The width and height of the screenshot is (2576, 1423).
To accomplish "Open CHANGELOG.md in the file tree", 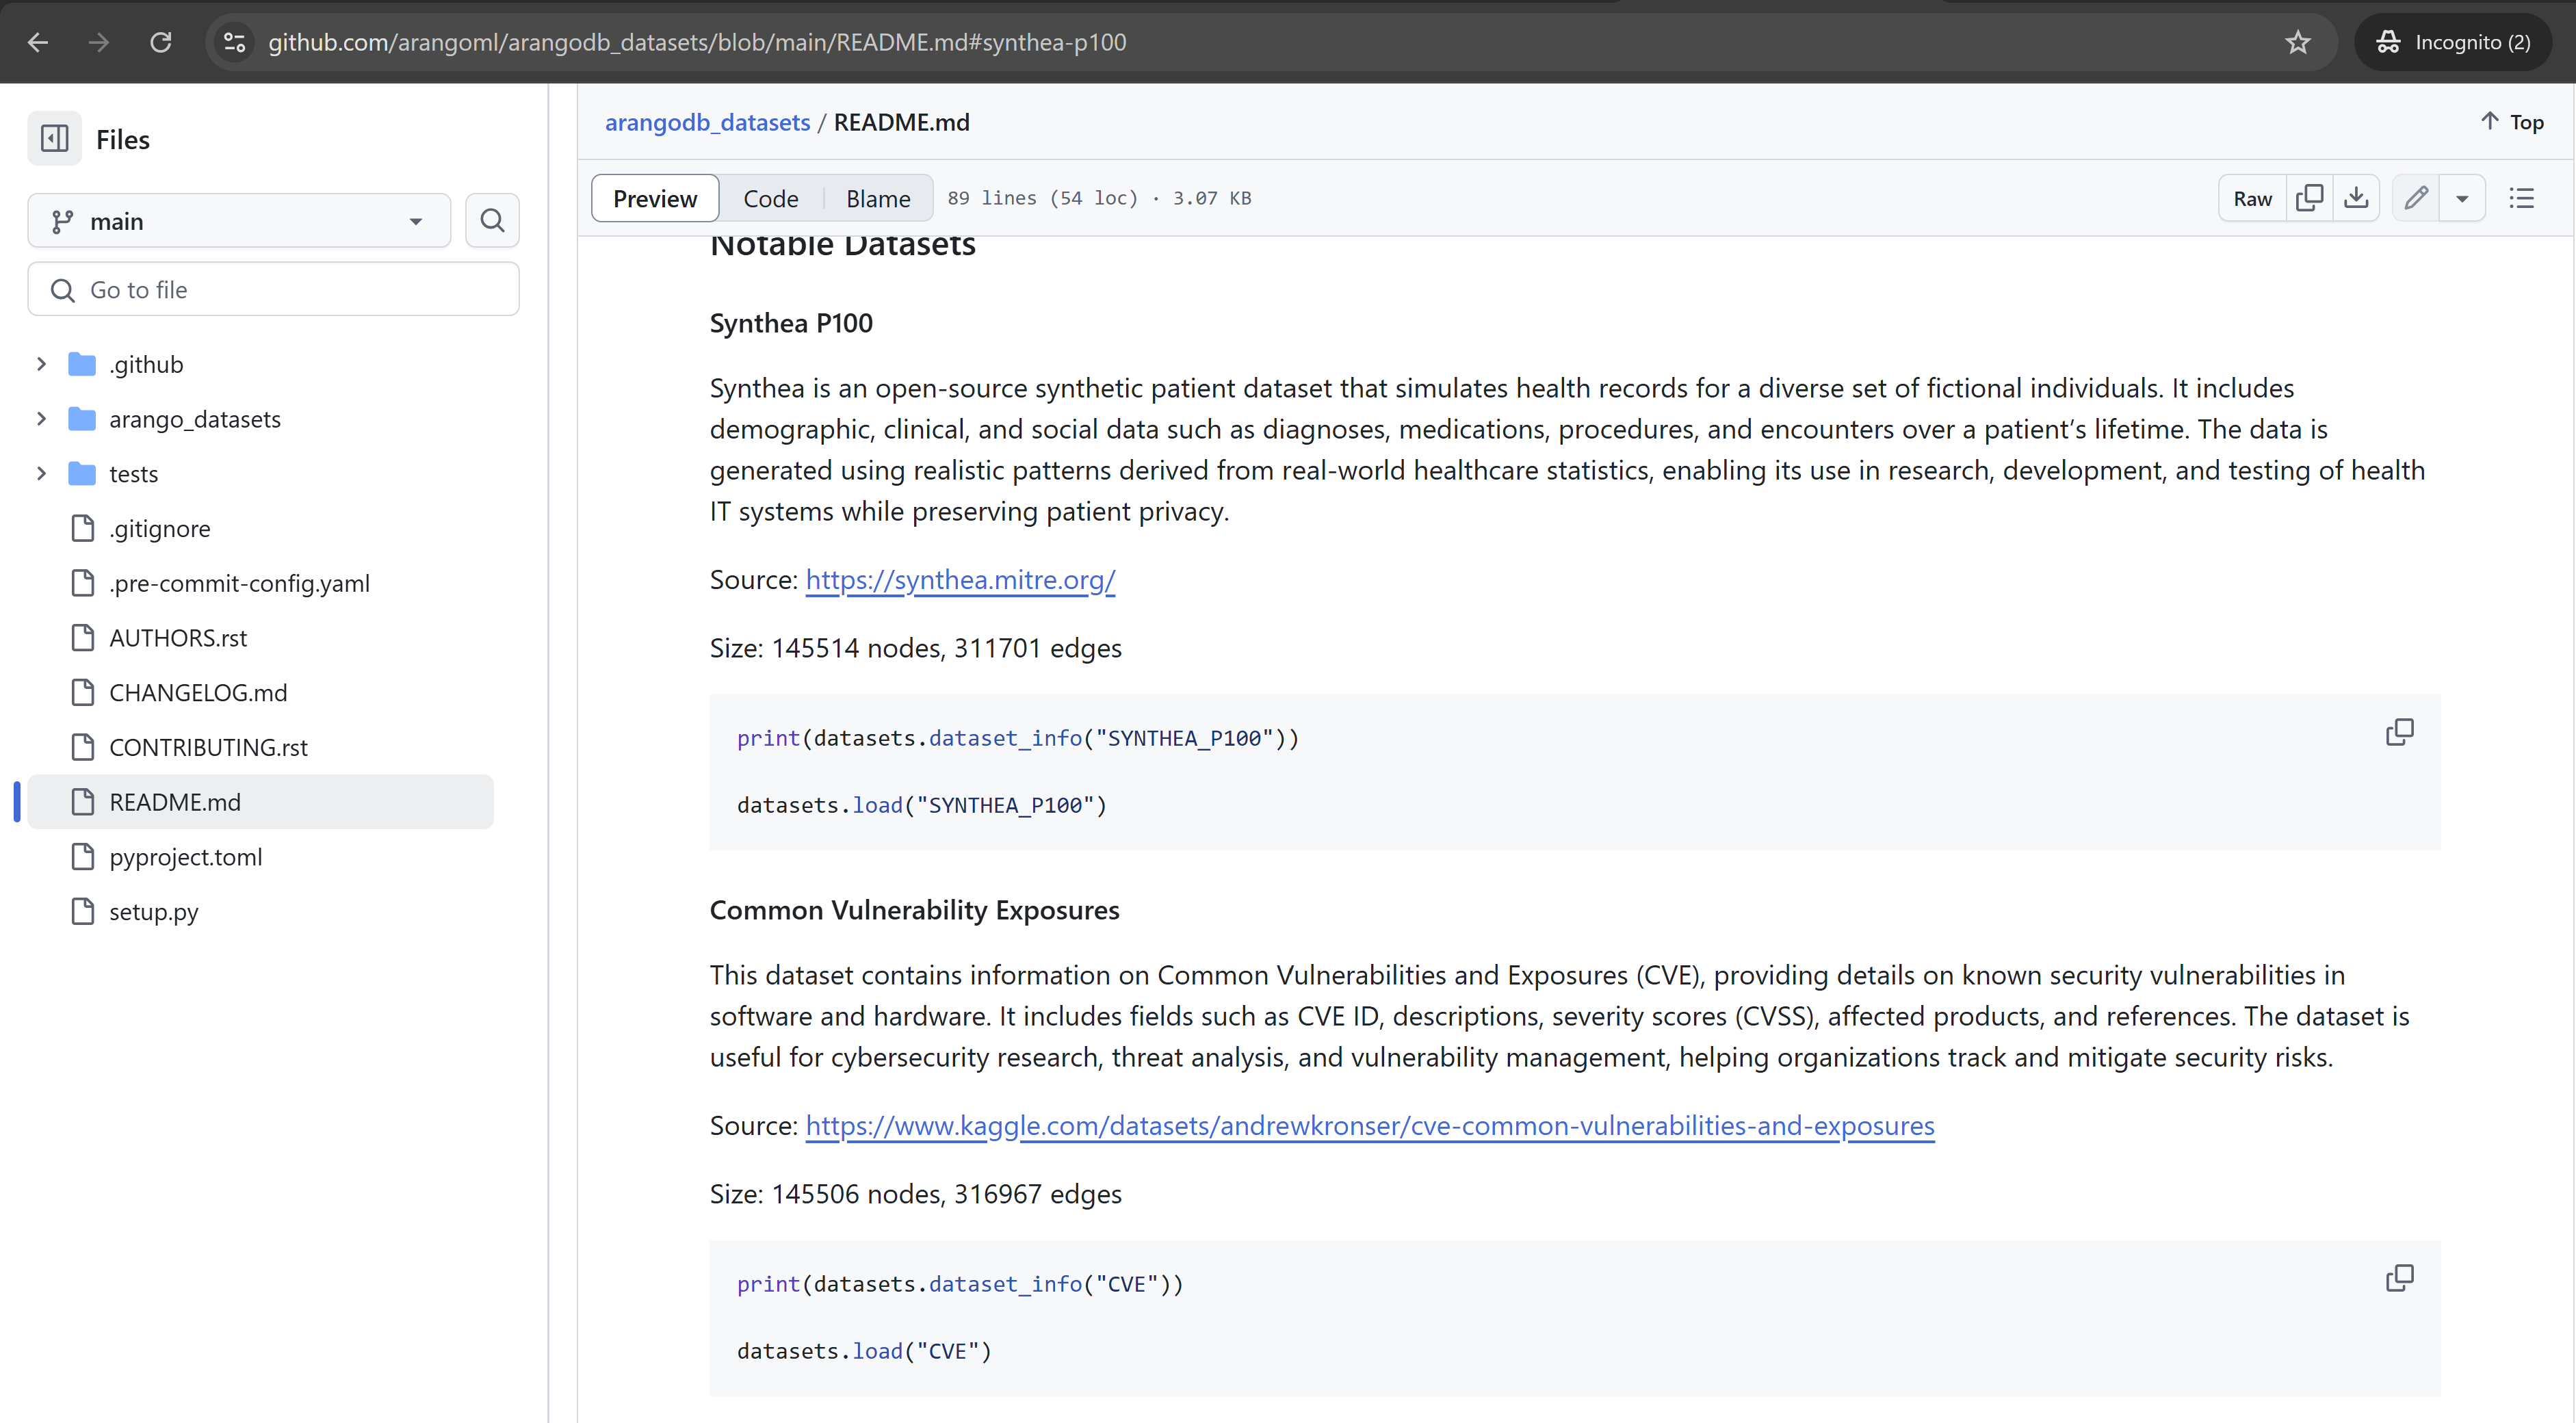I will [198, 692].
